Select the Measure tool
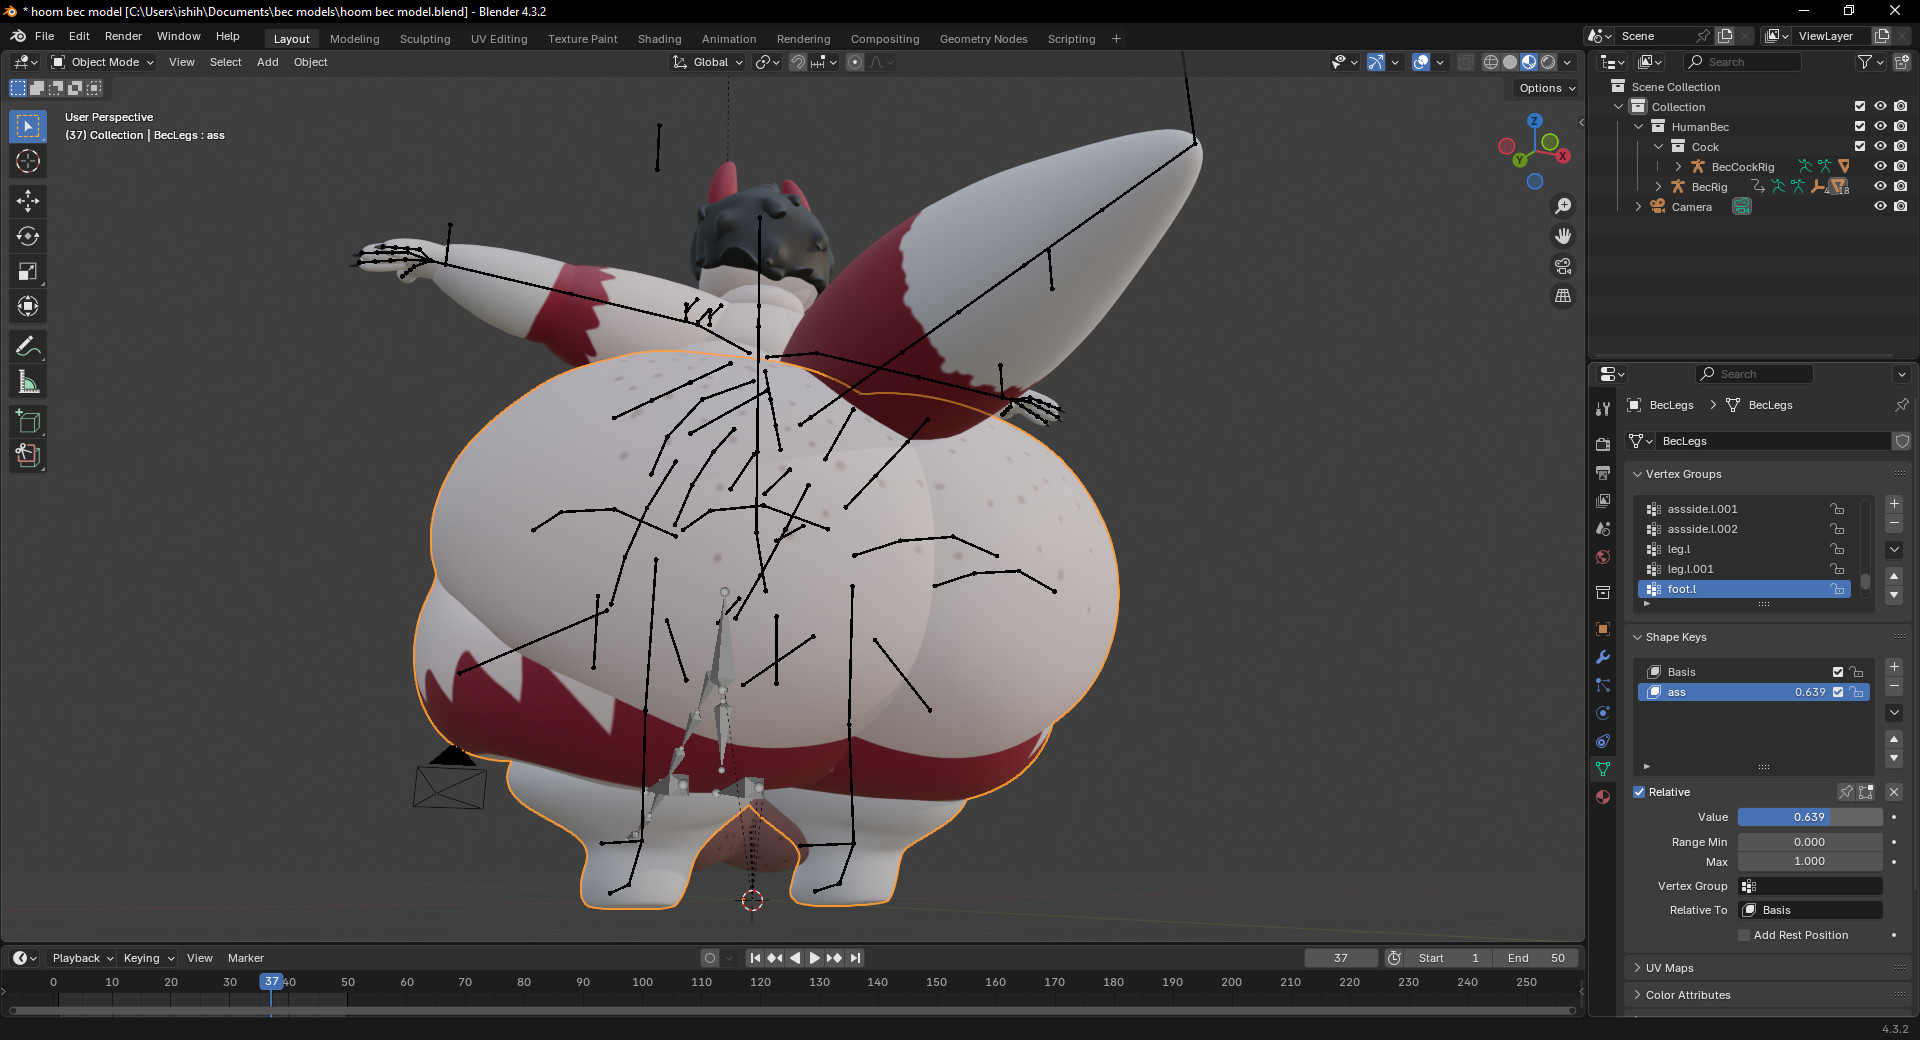 click(x=28, y=381)
